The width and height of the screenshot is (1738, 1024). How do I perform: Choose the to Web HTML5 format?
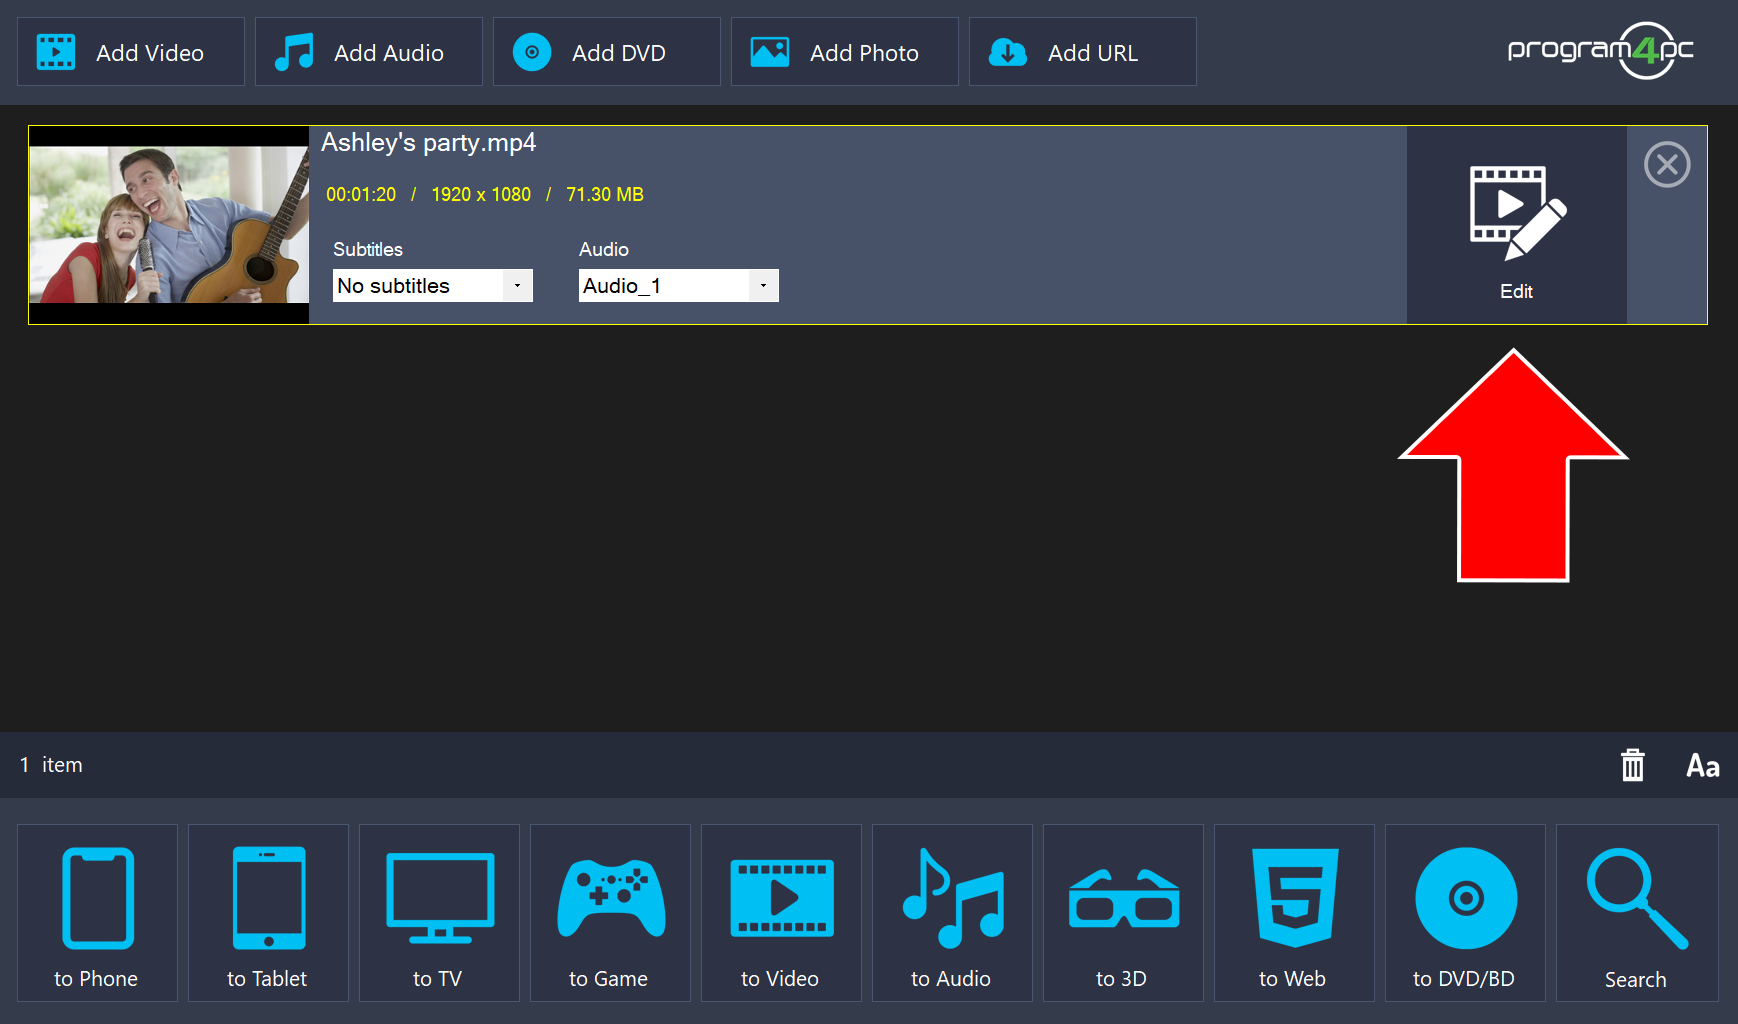[1294, 913]
